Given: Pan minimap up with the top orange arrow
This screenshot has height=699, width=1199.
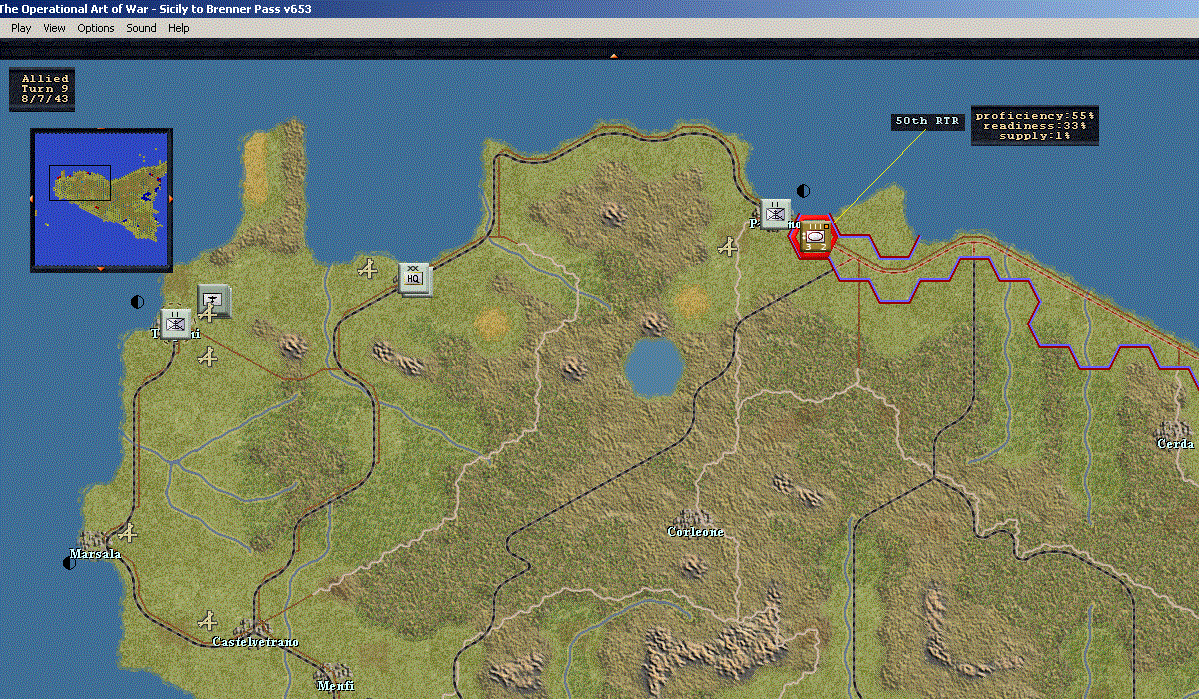Looking at the screenshot, I should click(101, 130).
